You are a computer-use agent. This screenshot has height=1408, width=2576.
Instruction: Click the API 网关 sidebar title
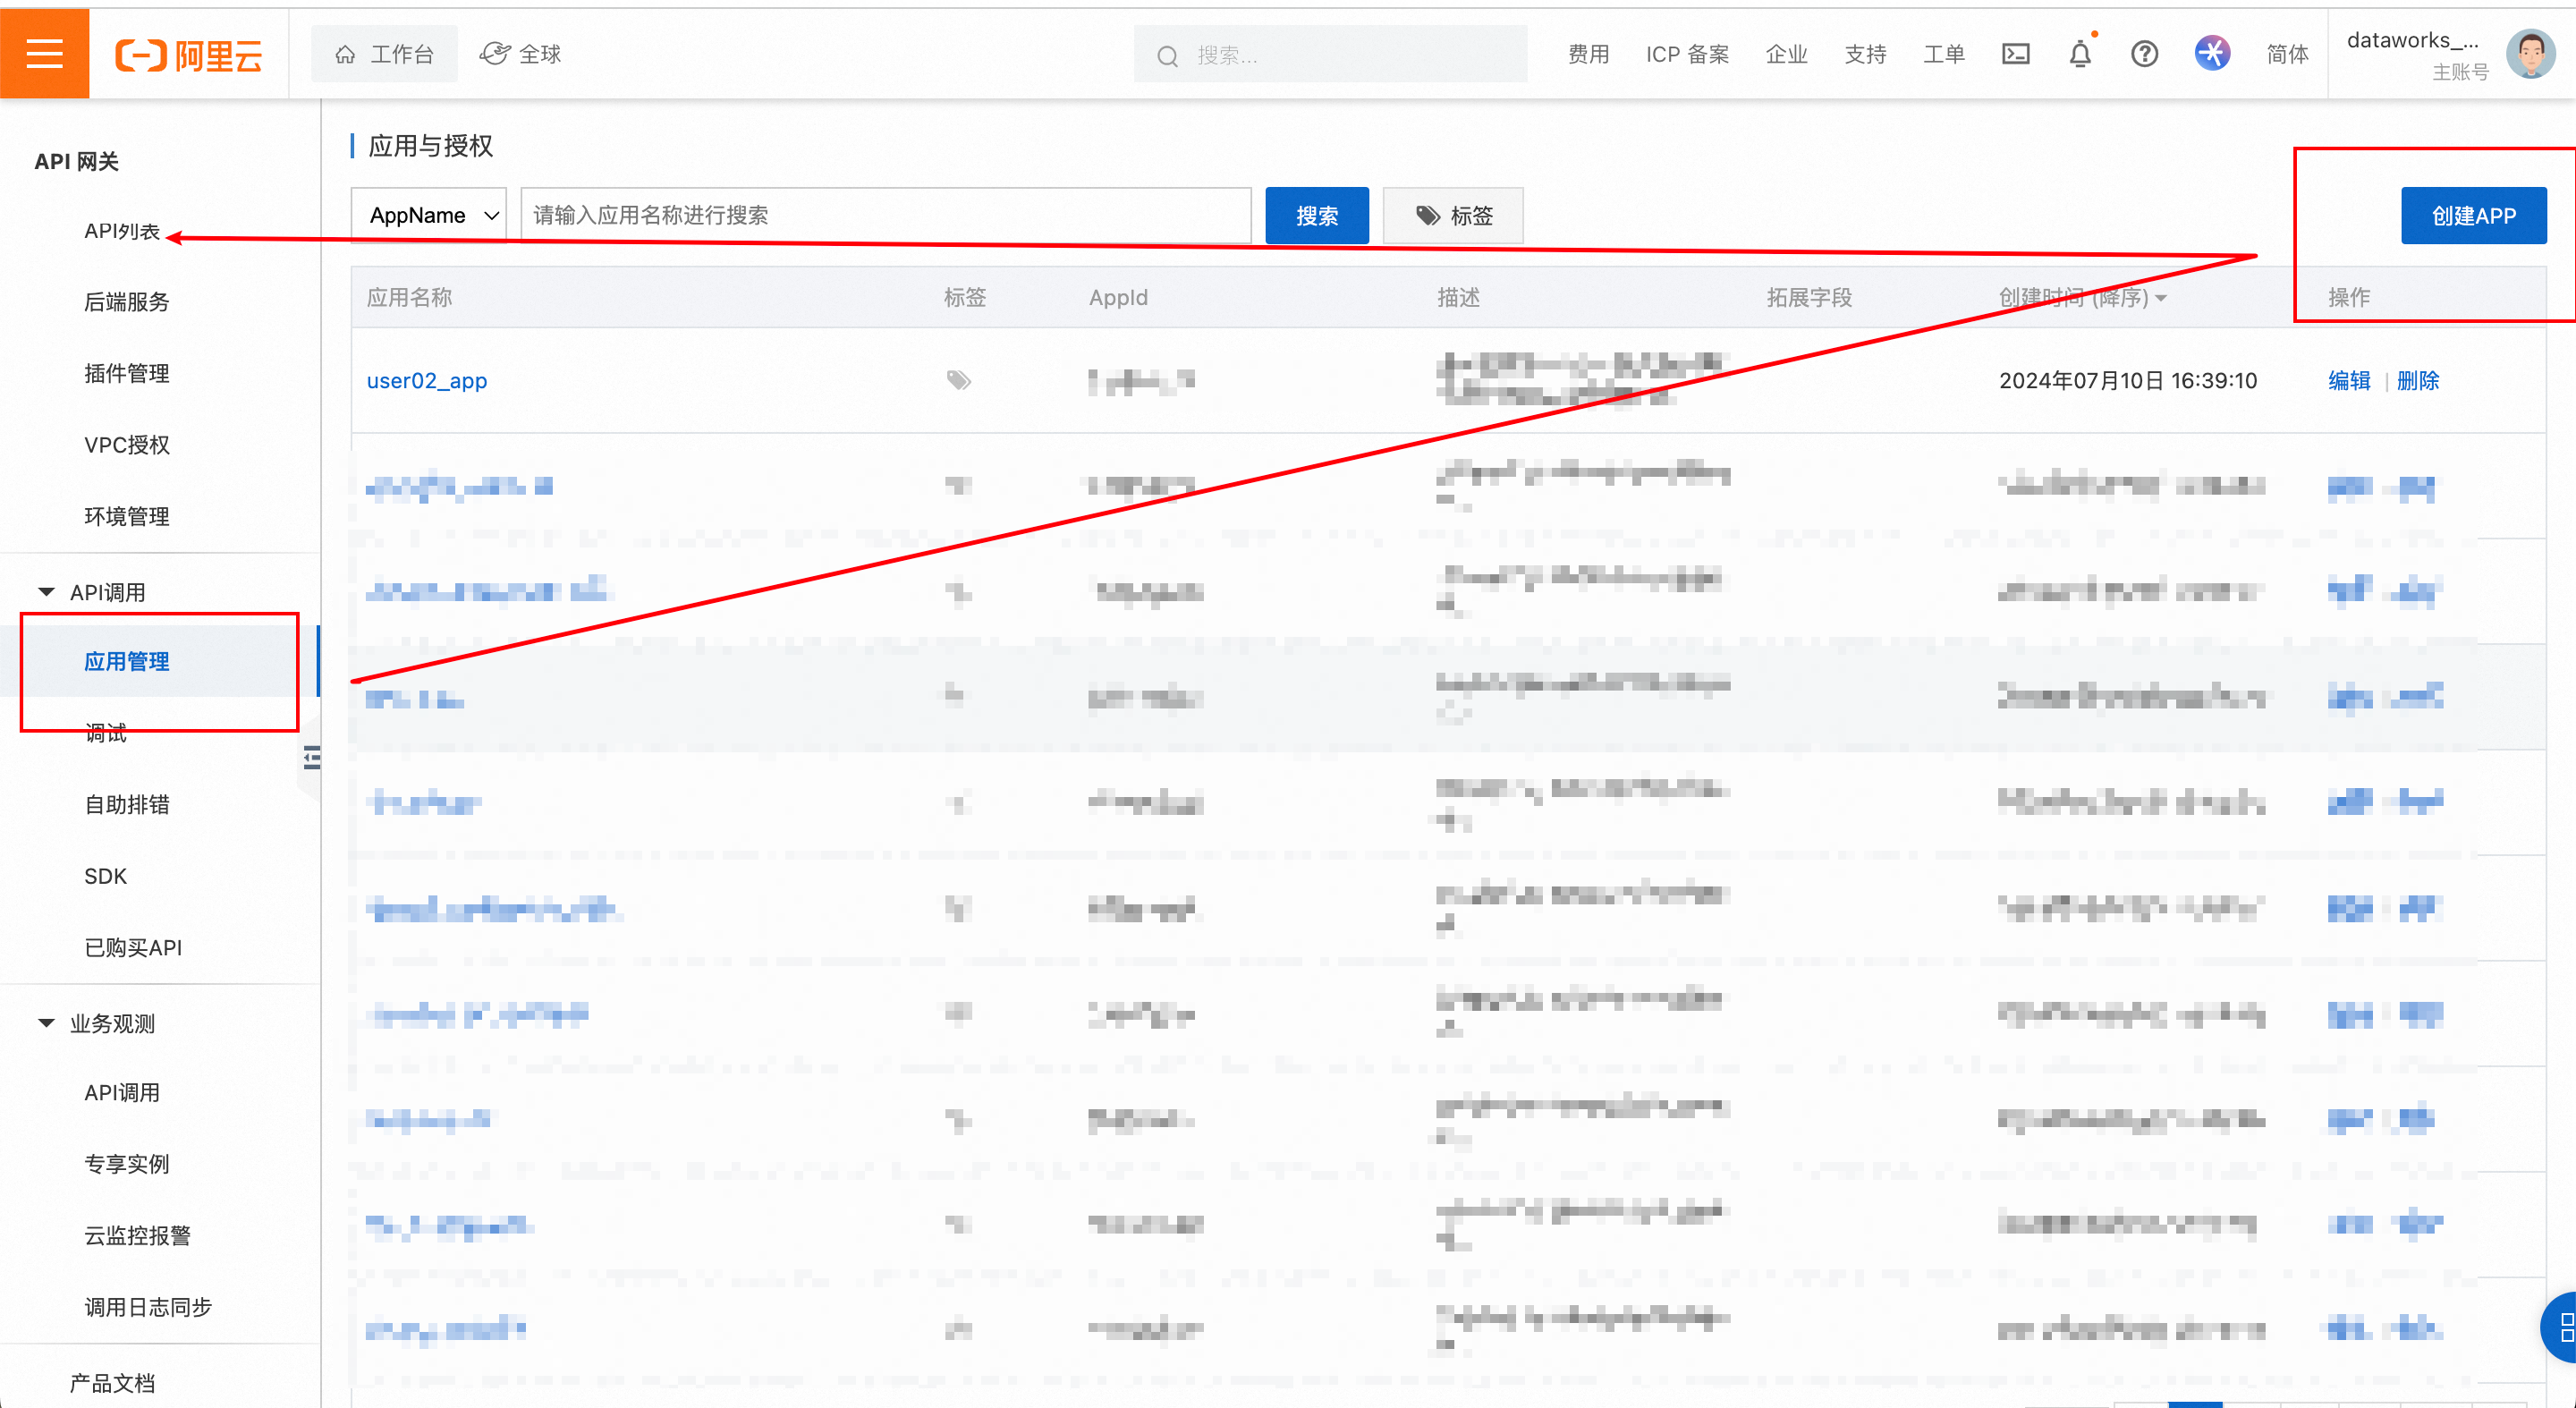(76, 161)
